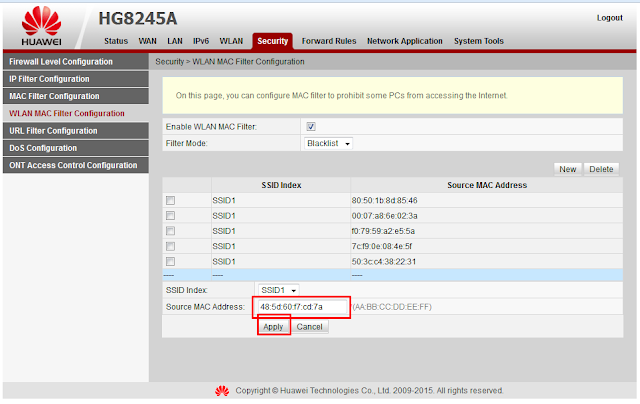Image resolution: width=640 pixels, height=404 pixels.
Task: Open URL Filter Configuration page
Action: [x=76, y=131]
